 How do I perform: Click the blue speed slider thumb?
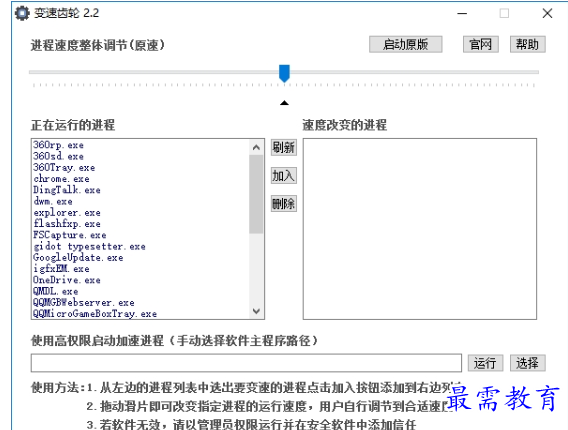(x=284, y=74)
